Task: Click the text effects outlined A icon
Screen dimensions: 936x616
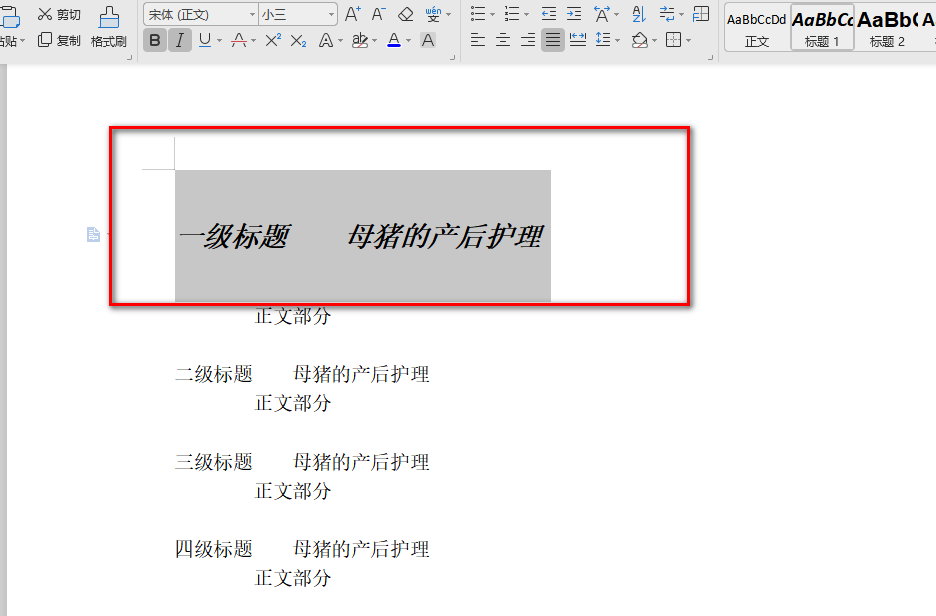Action: (x=325, y=41)
